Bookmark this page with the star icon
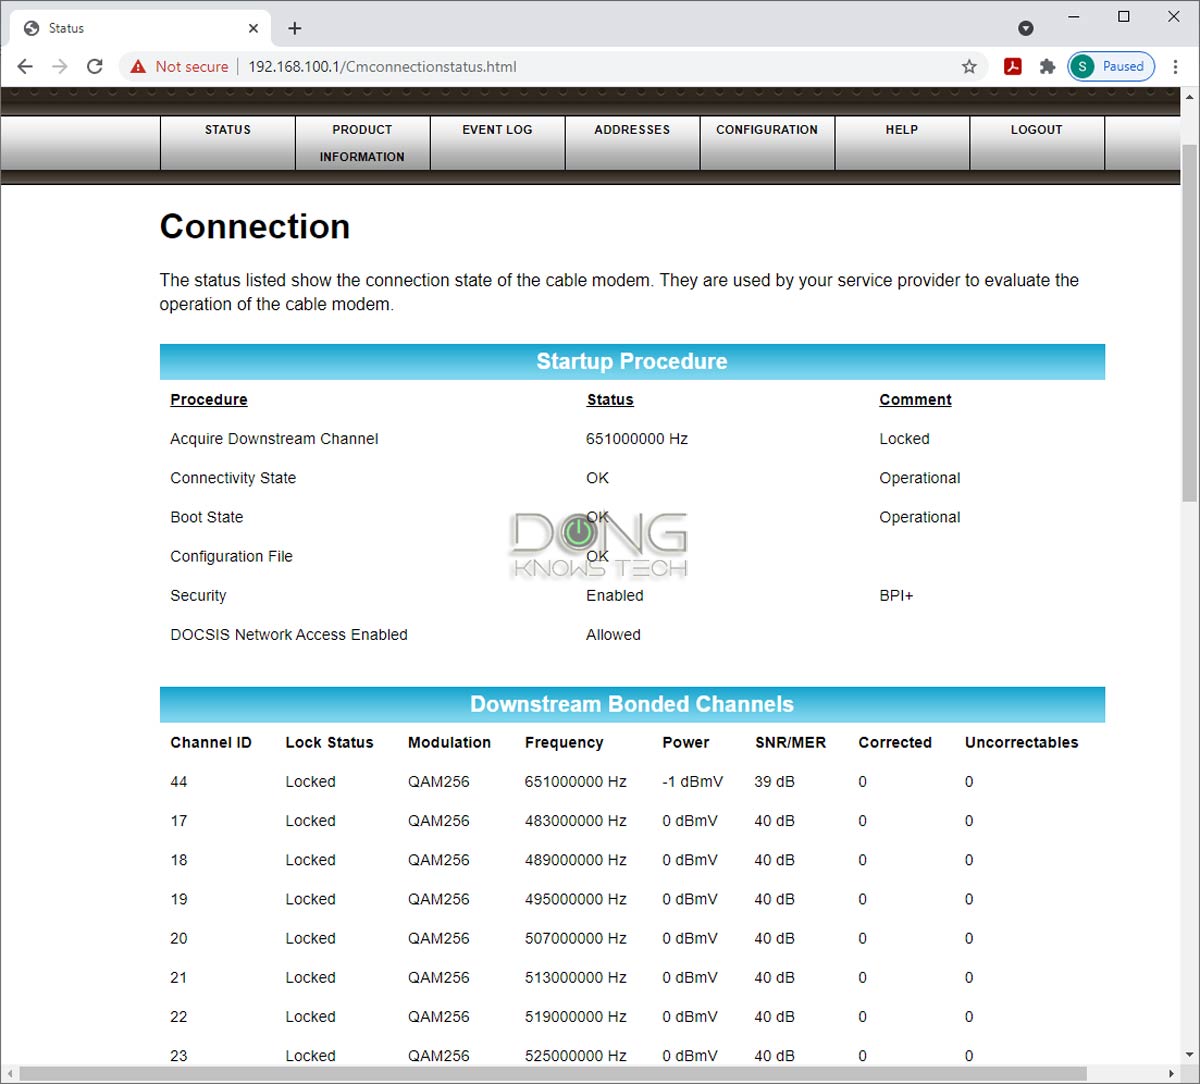Image resolution: width=1200 pixels, height=1084 pixels. pos(969,67)
